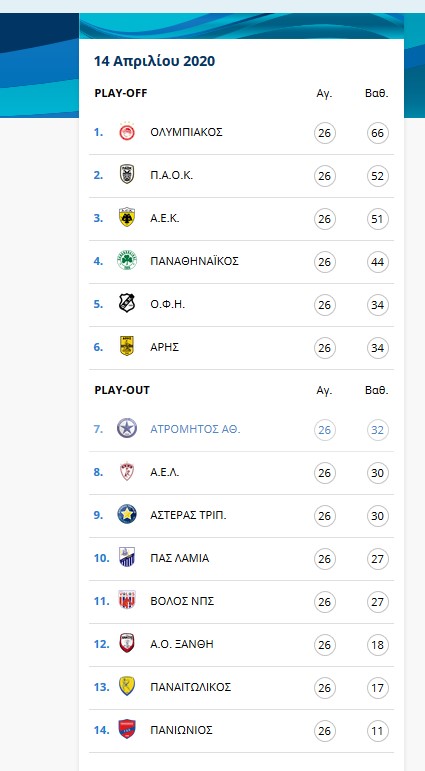Click the Volos NPS logo

pos(127,600)
